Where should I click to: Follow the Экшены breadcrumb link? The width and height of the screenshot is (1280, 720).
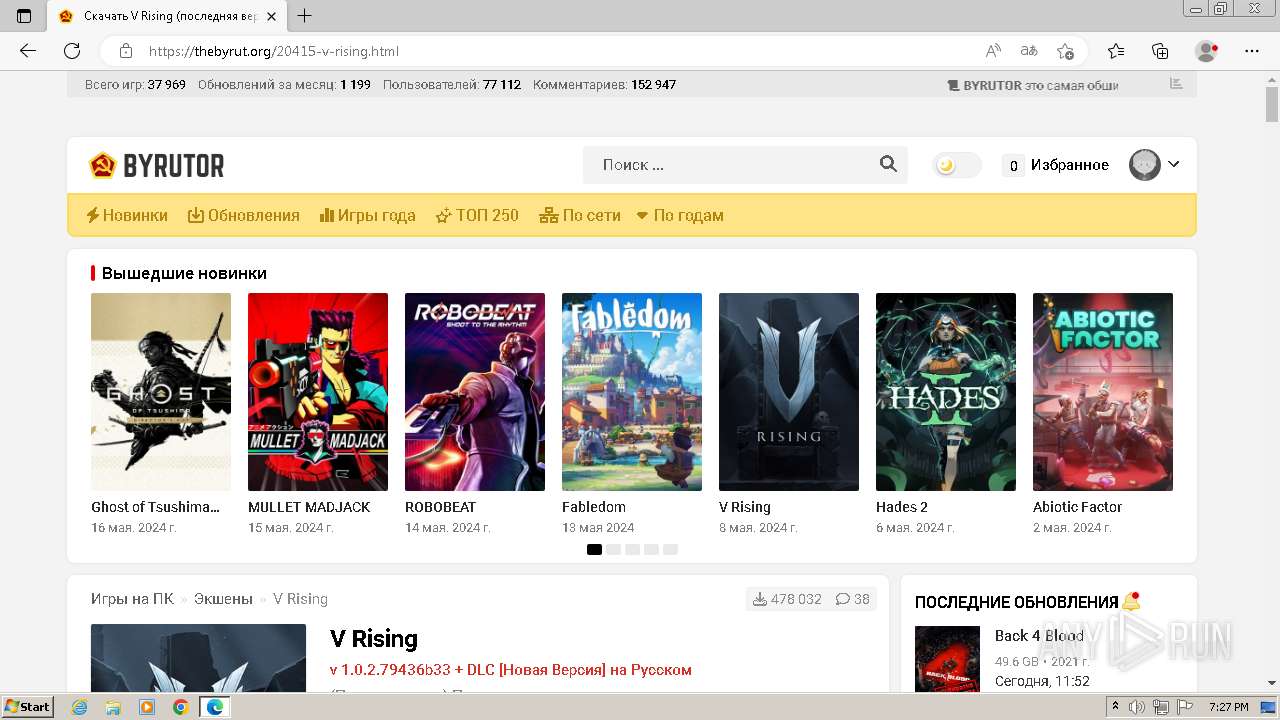223,599
